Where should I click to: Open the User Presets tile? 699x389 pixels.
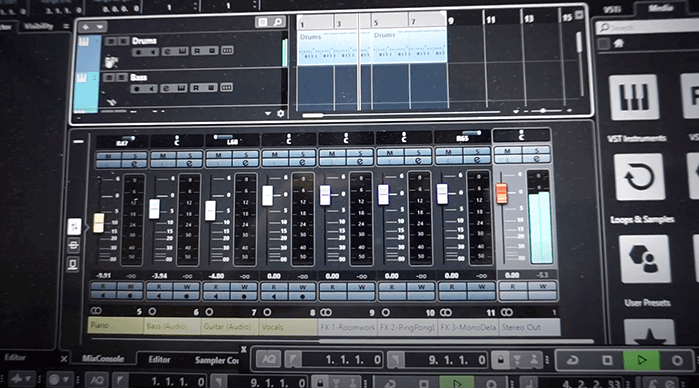645,259
